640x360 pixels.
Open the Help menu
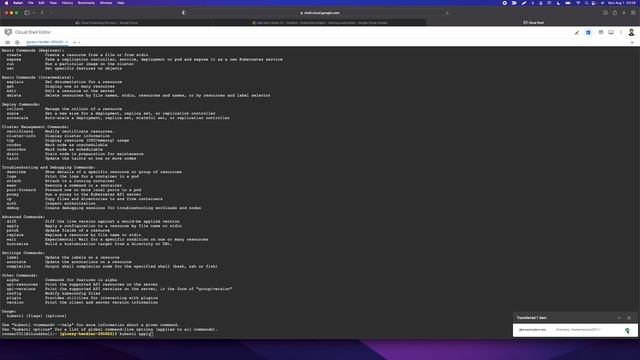[x=121, y=3]
